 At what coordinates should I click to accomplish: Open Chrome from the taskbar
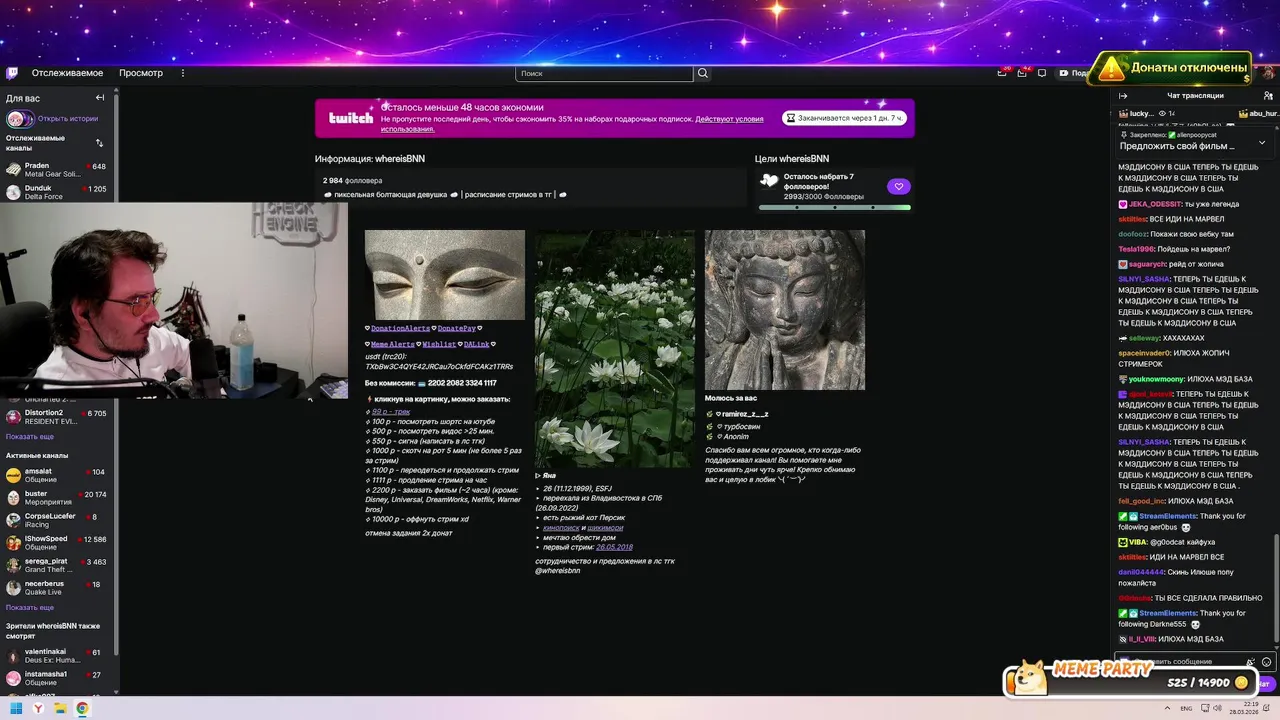(x=82, y=708)
